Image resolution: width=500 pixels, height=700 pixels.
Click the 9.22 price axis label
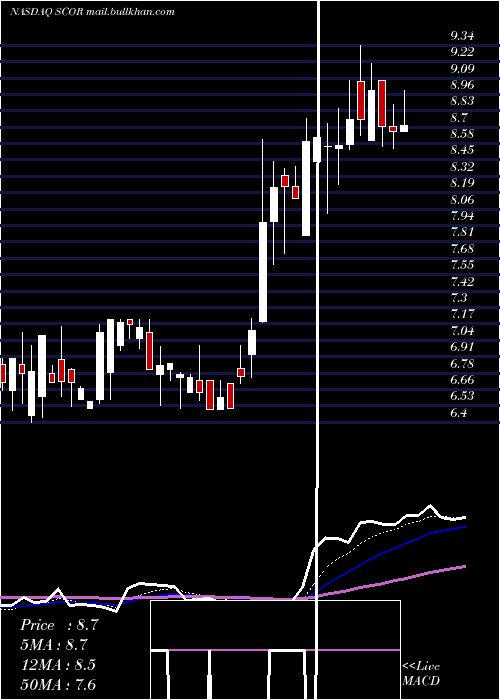(x=462, y=52)
